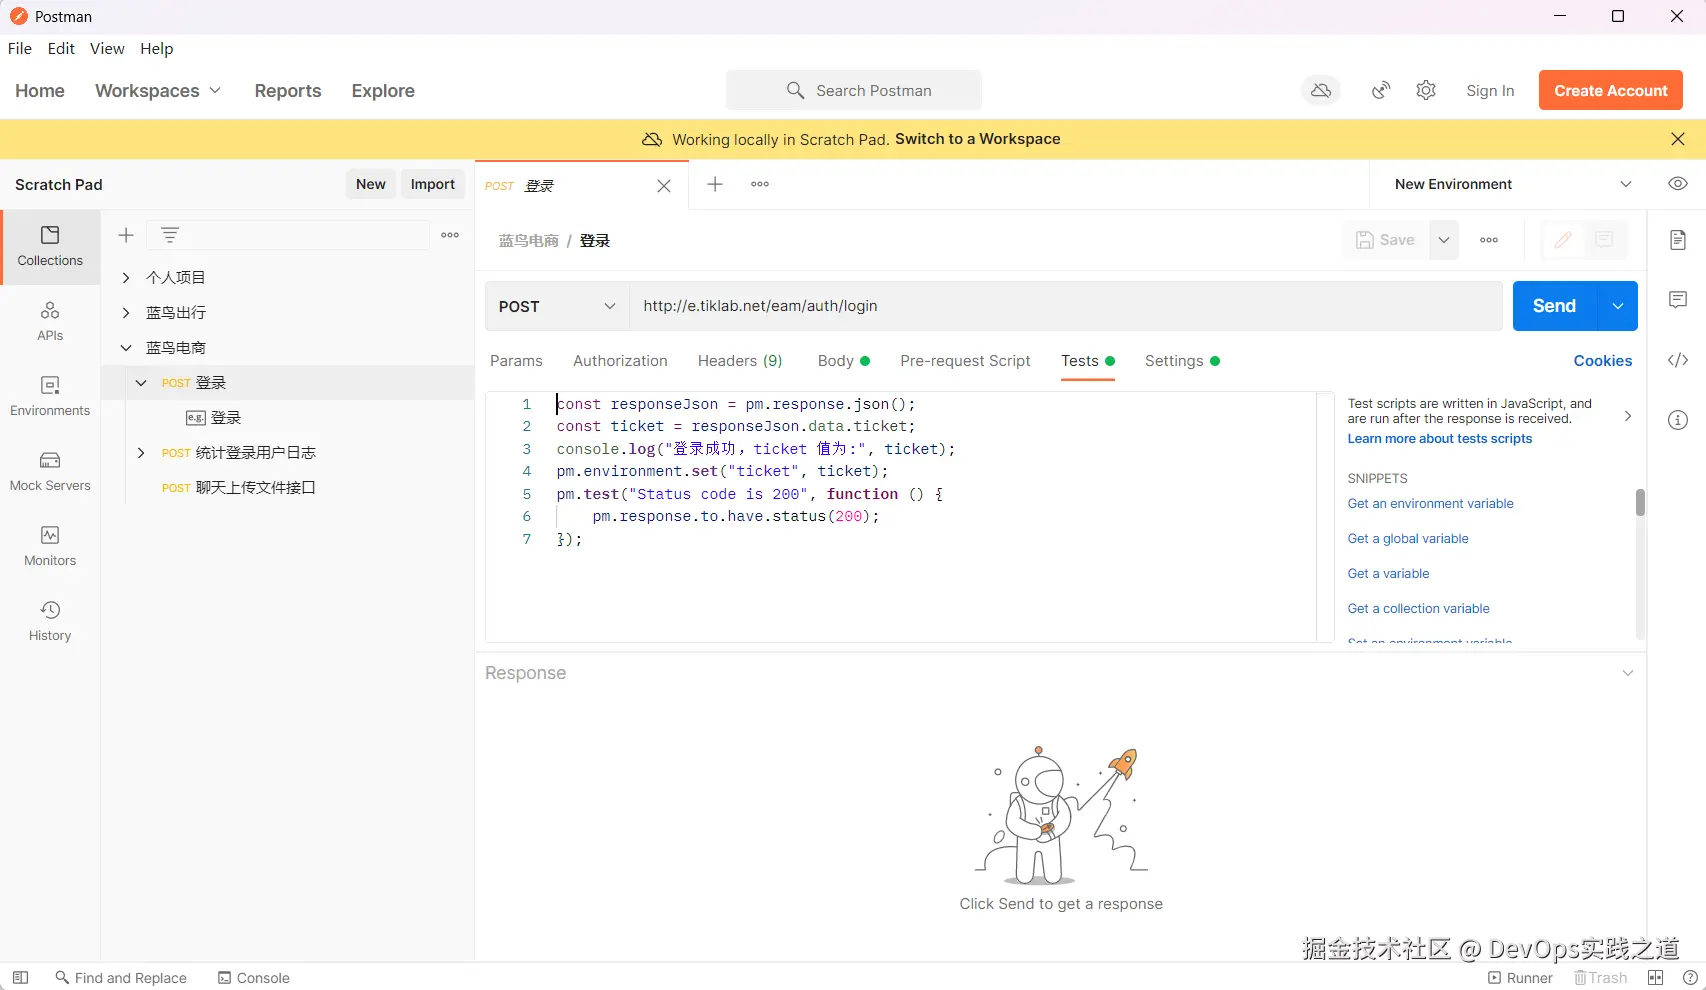Switch to the Body tab
Screen dimensions: 1706x990
[x=843, y=361]
